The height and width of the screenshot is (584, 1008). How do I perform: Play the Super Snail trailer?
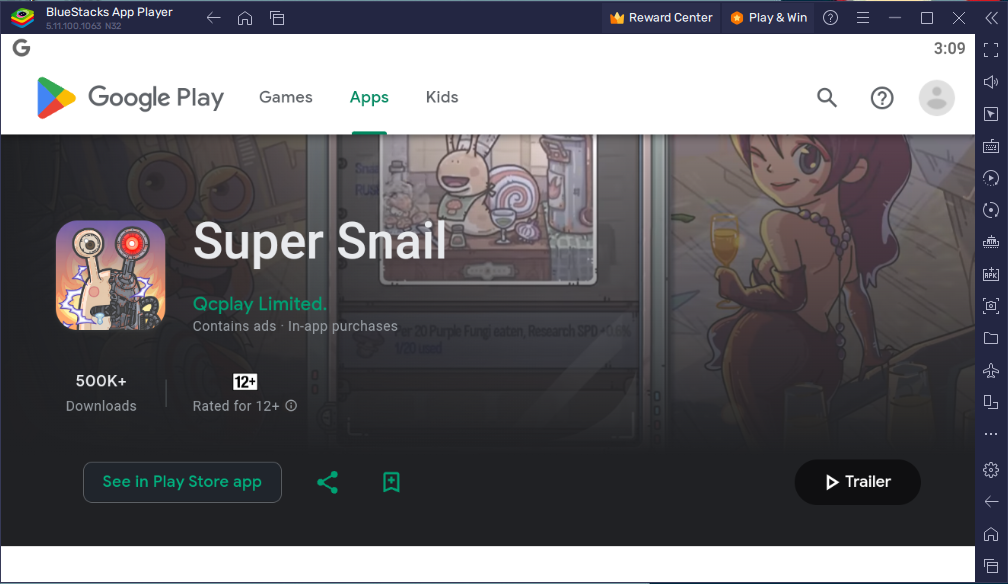858,482
